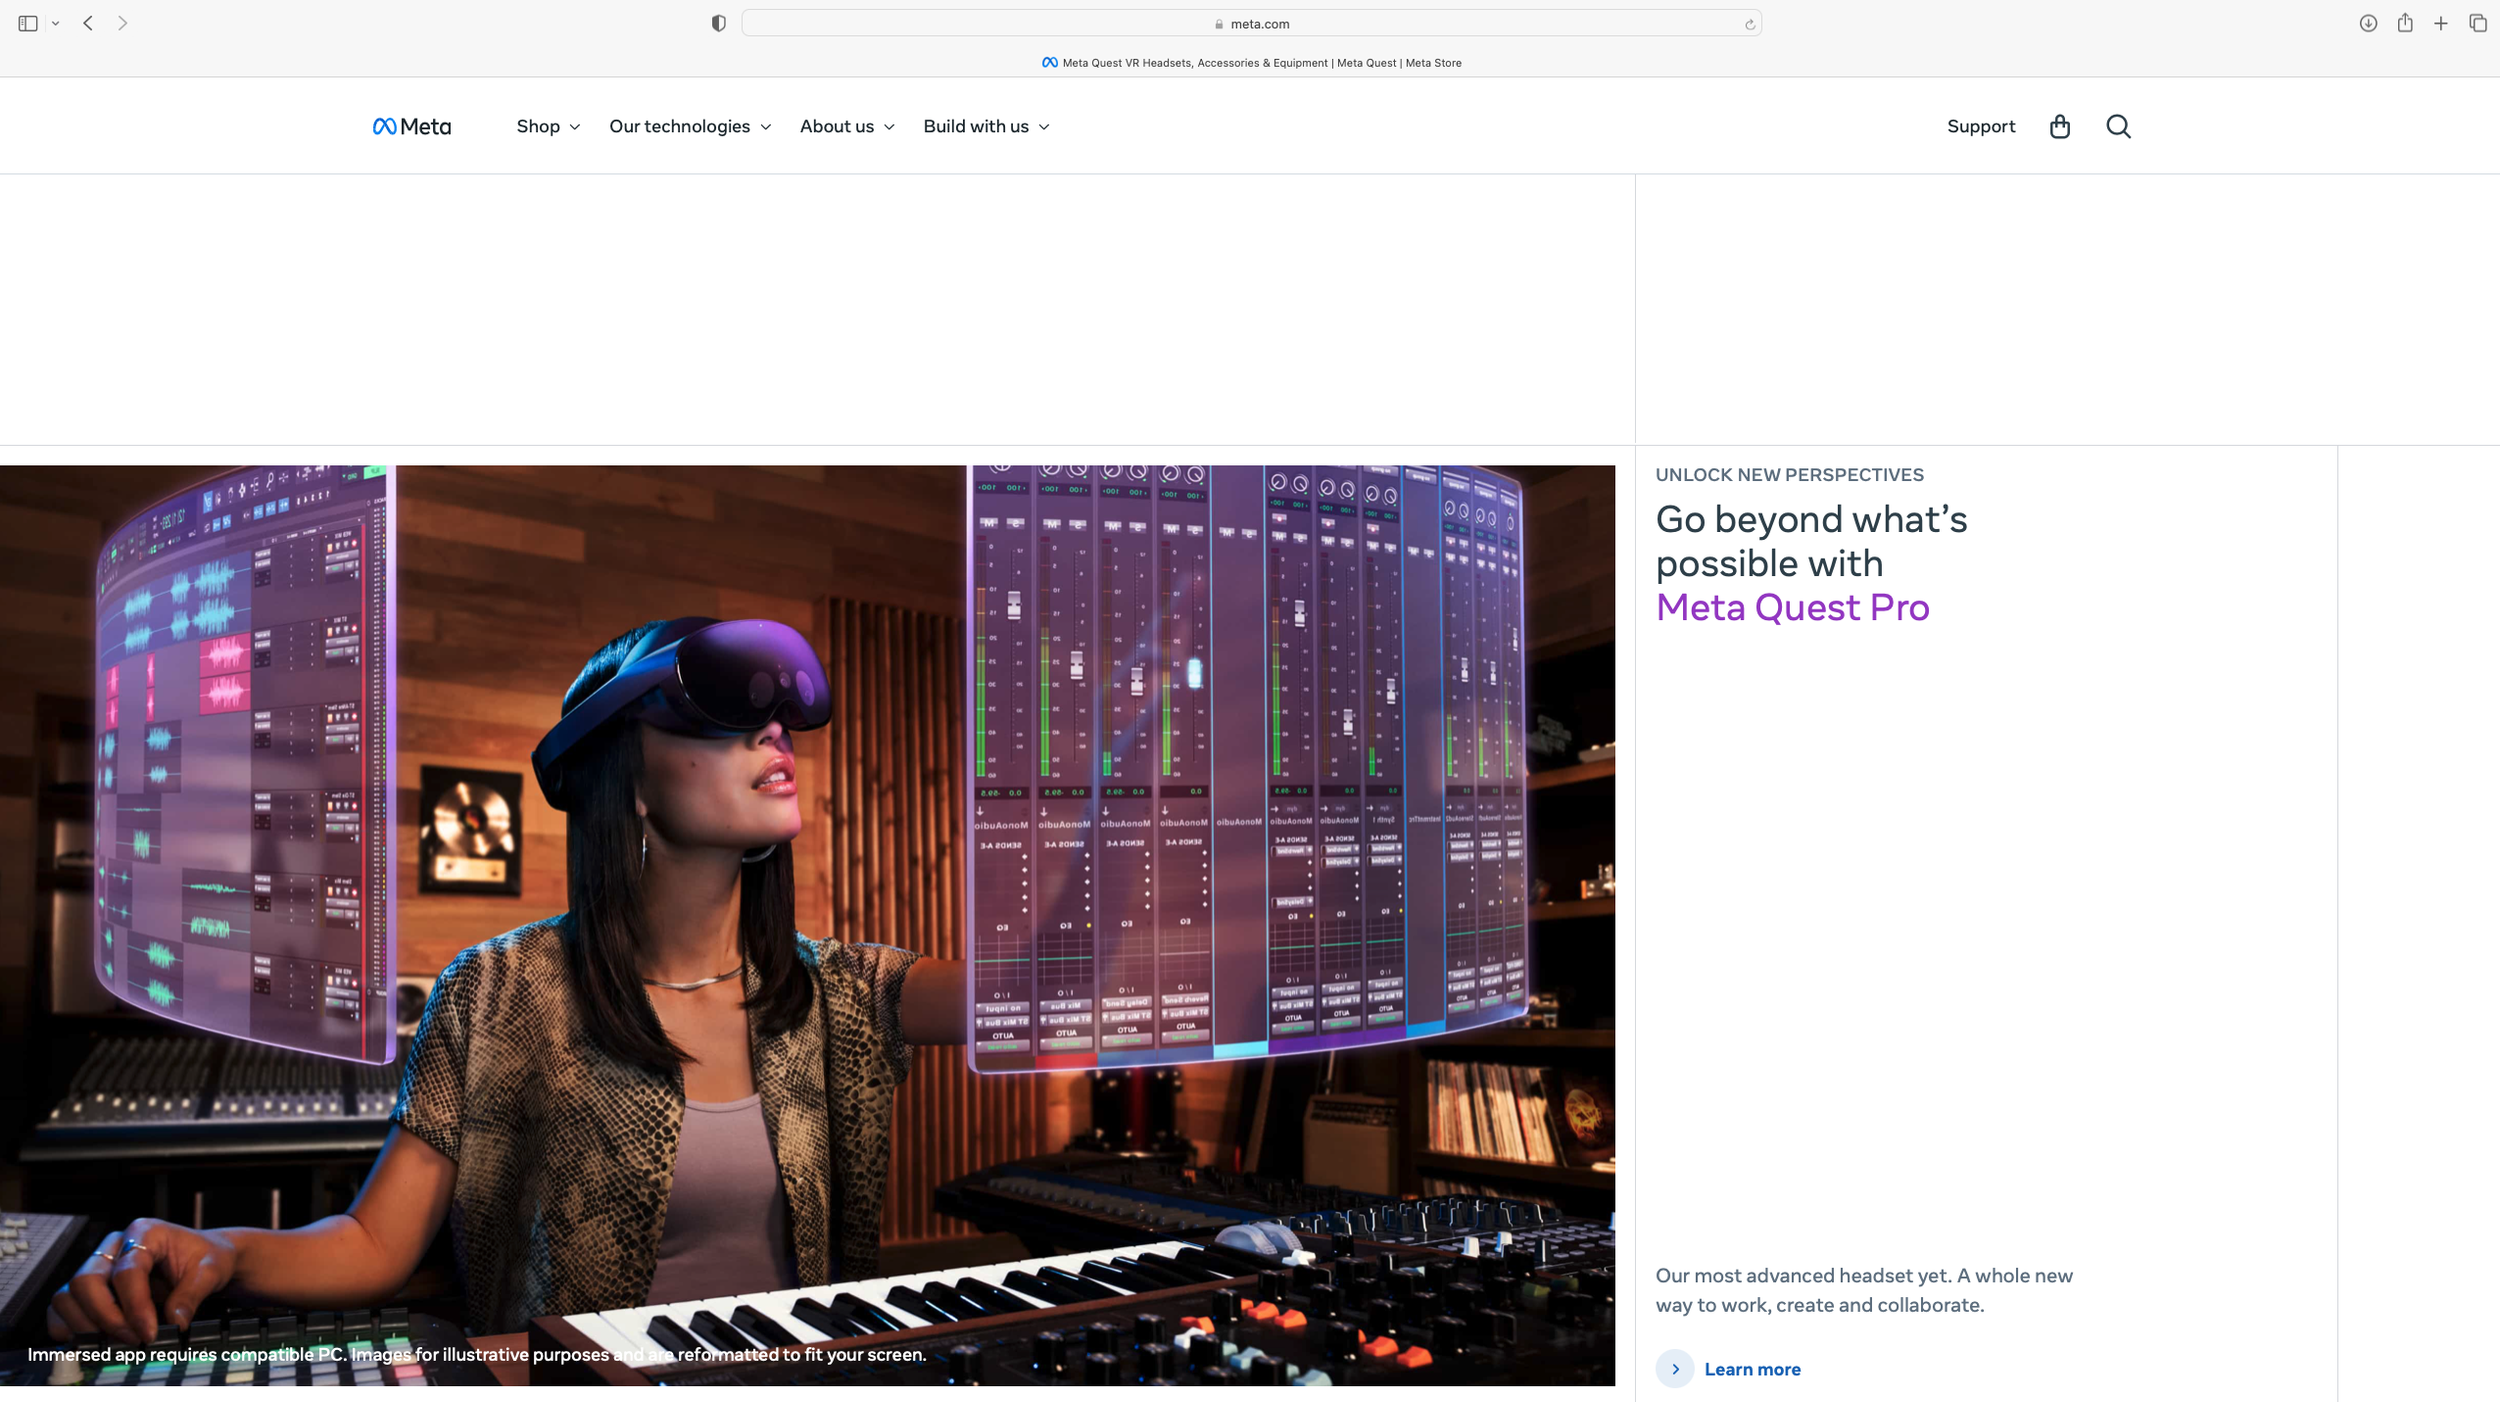2500x1402 pixels.
Task: Click the search magnifier icon
Action: coord(2118,126)
